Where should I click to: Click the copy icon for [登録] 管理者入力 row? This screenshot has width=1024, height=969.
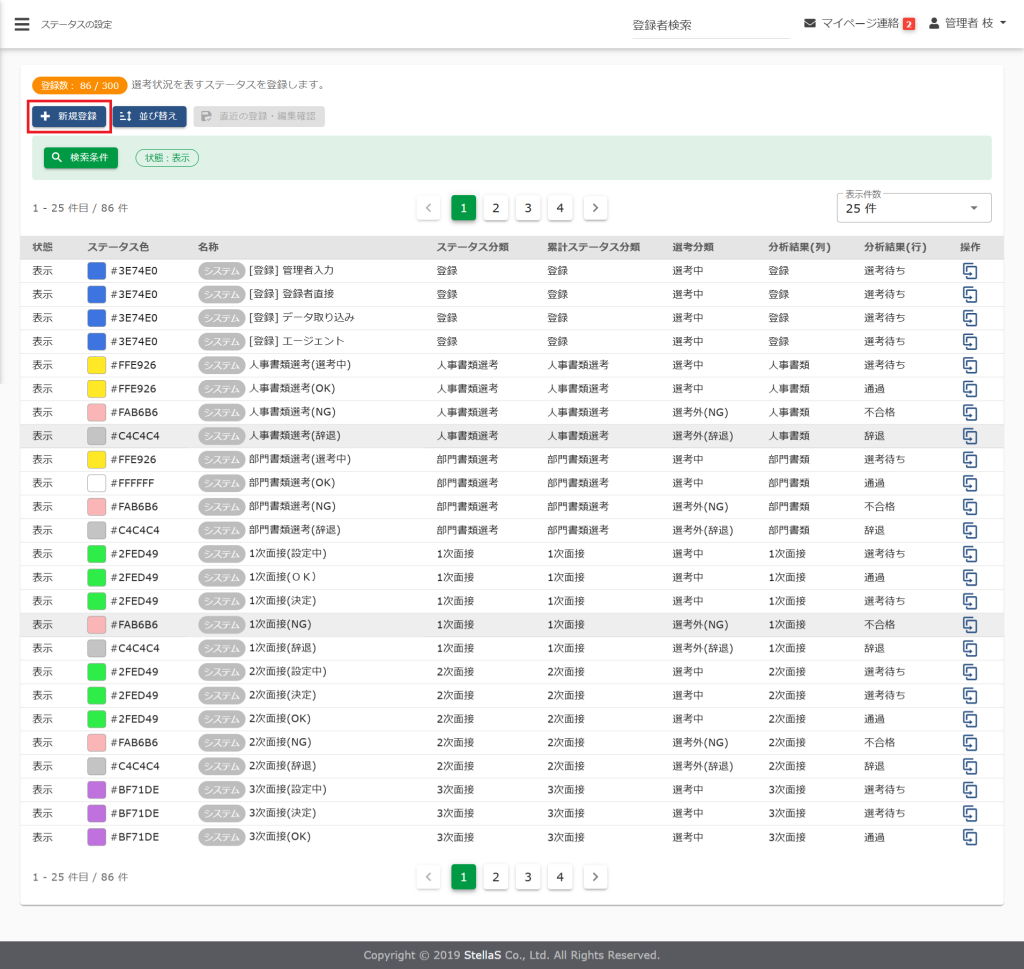coord(969,270)
